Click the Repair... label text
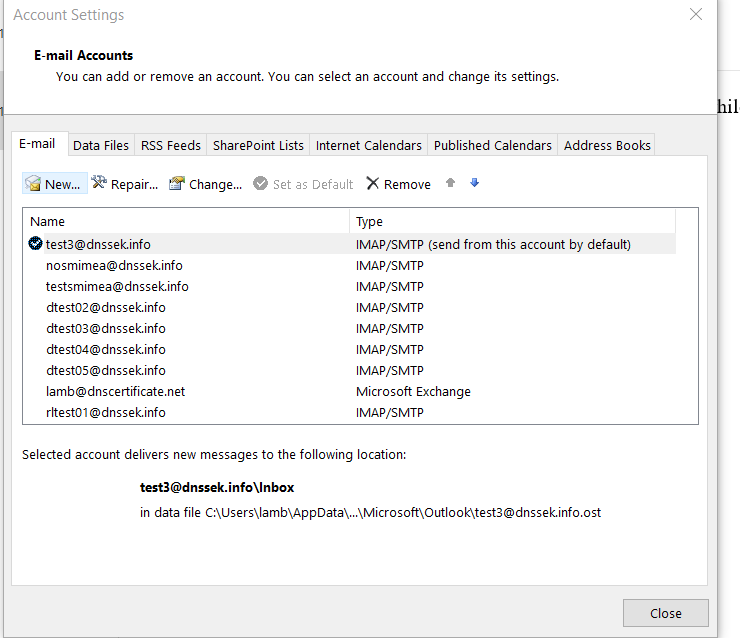Image resolution: width=740 pixels, height=638 pixels. coord(135,185)
